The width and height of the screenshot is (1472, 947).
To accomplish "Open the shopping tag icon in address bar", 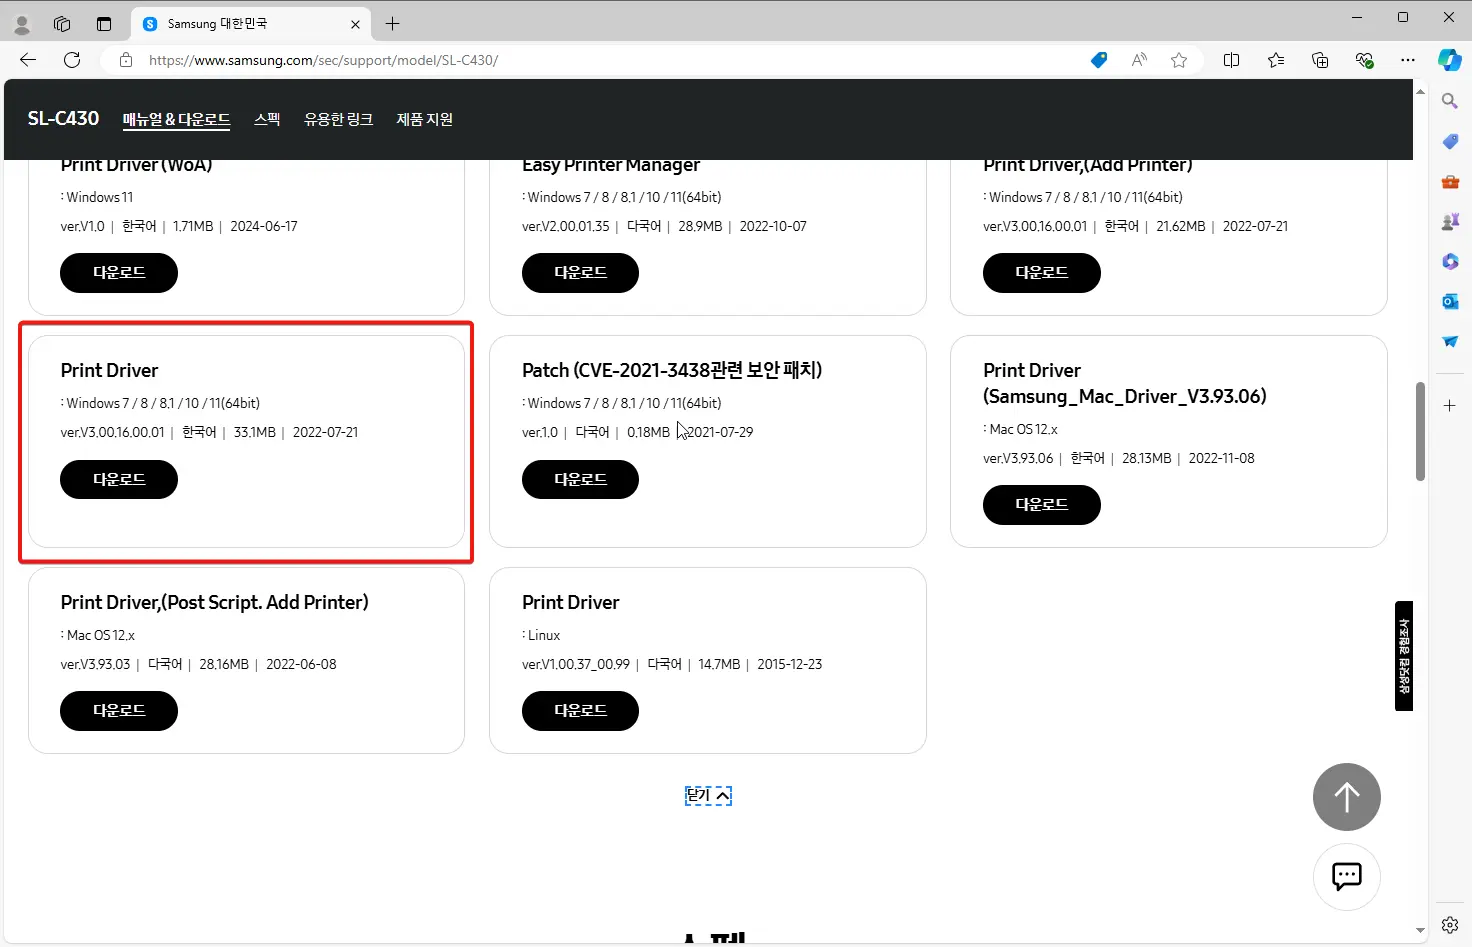I will pyautogui.click(x=1099, y=60).
